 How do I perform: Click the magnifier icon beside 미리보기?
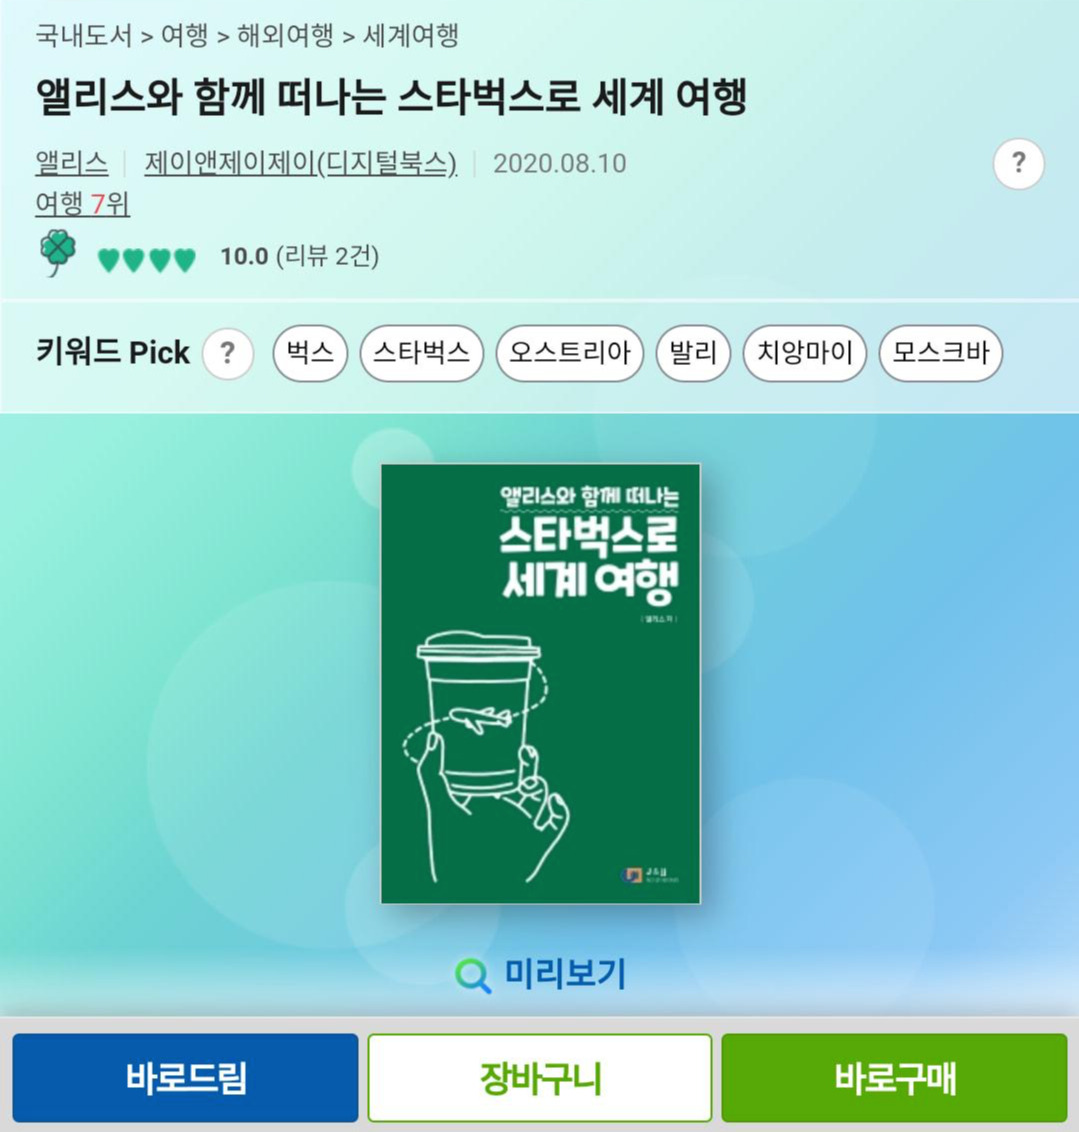pyautogui.click(x=473, y=976)
